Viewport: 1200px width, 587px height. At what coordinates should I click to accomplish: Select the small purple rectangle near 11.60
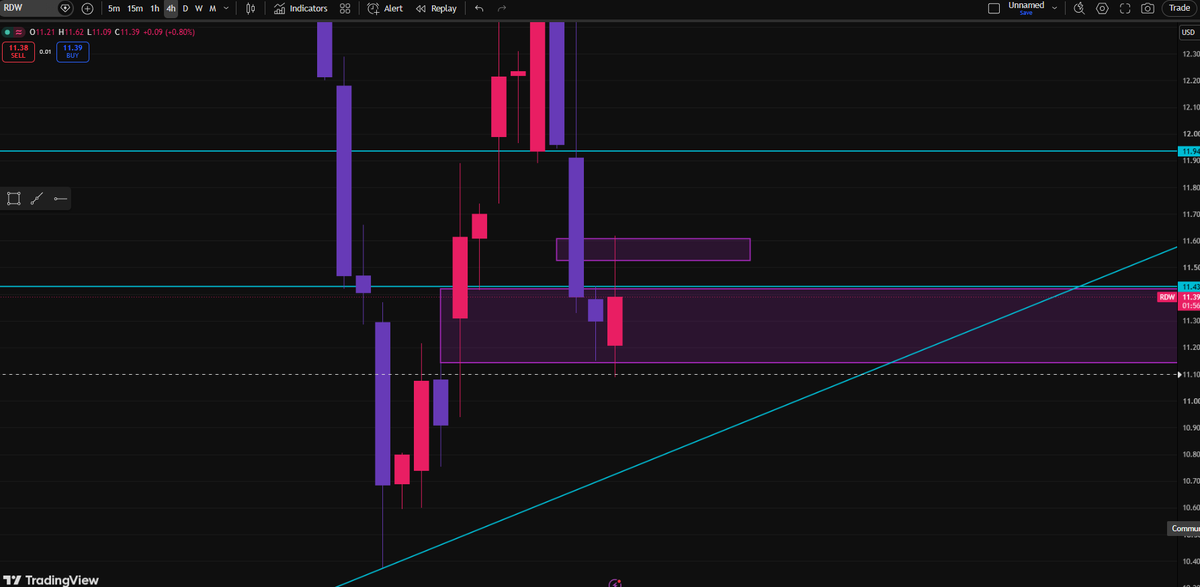pos(653,249)
